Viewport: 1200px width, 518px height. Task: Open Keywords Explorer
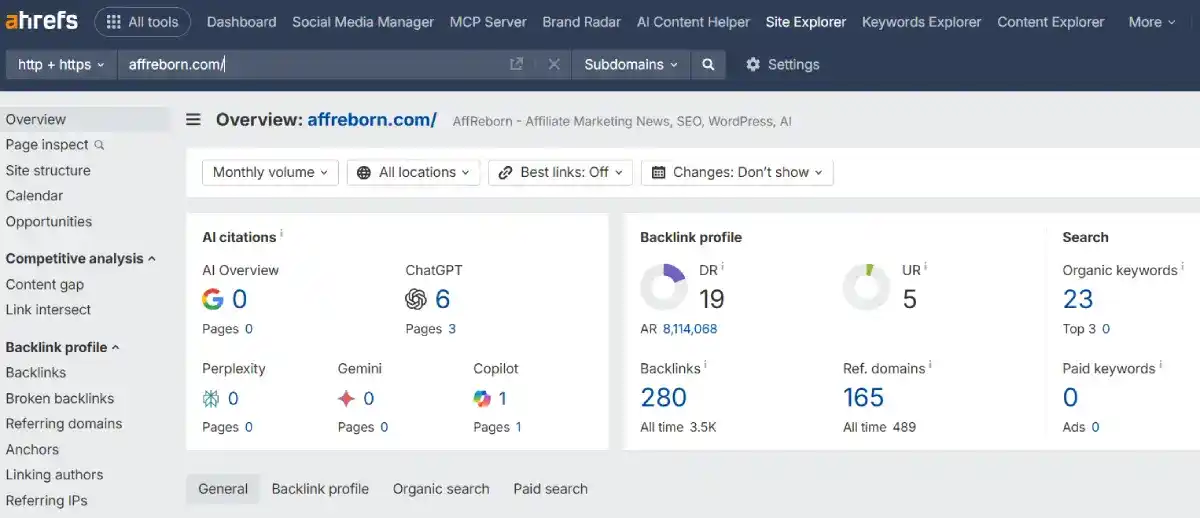[921, 22]
